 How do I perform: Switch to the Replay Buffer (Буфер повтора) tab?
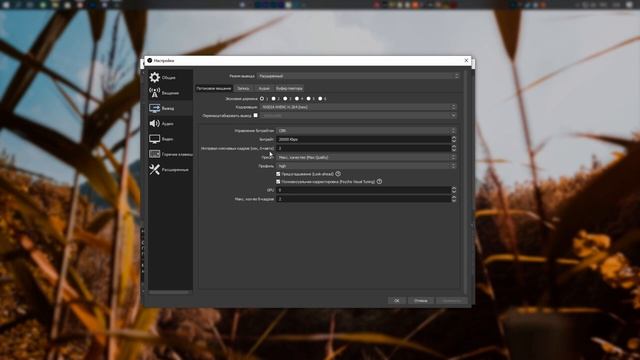(289, 88)
